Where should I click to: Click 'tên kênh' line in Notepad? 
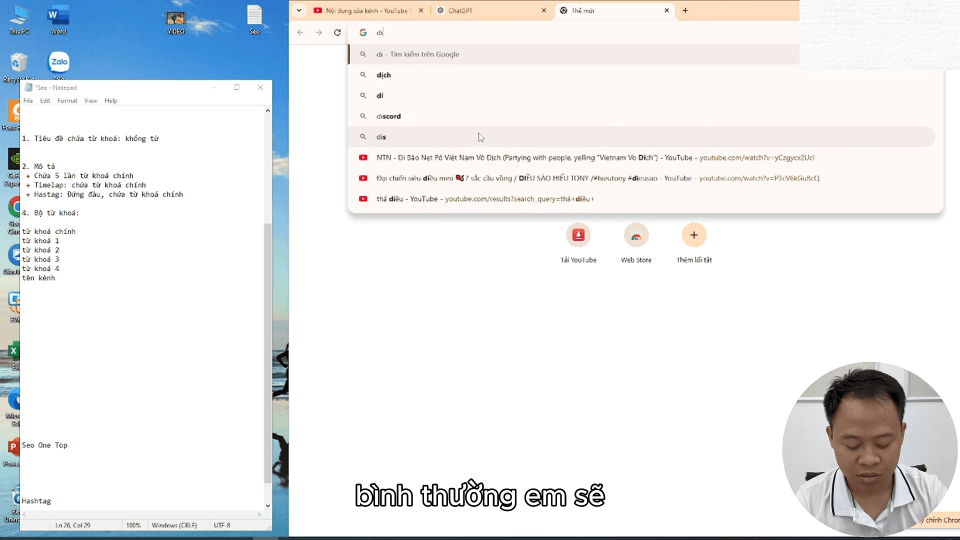coord(39,278)
